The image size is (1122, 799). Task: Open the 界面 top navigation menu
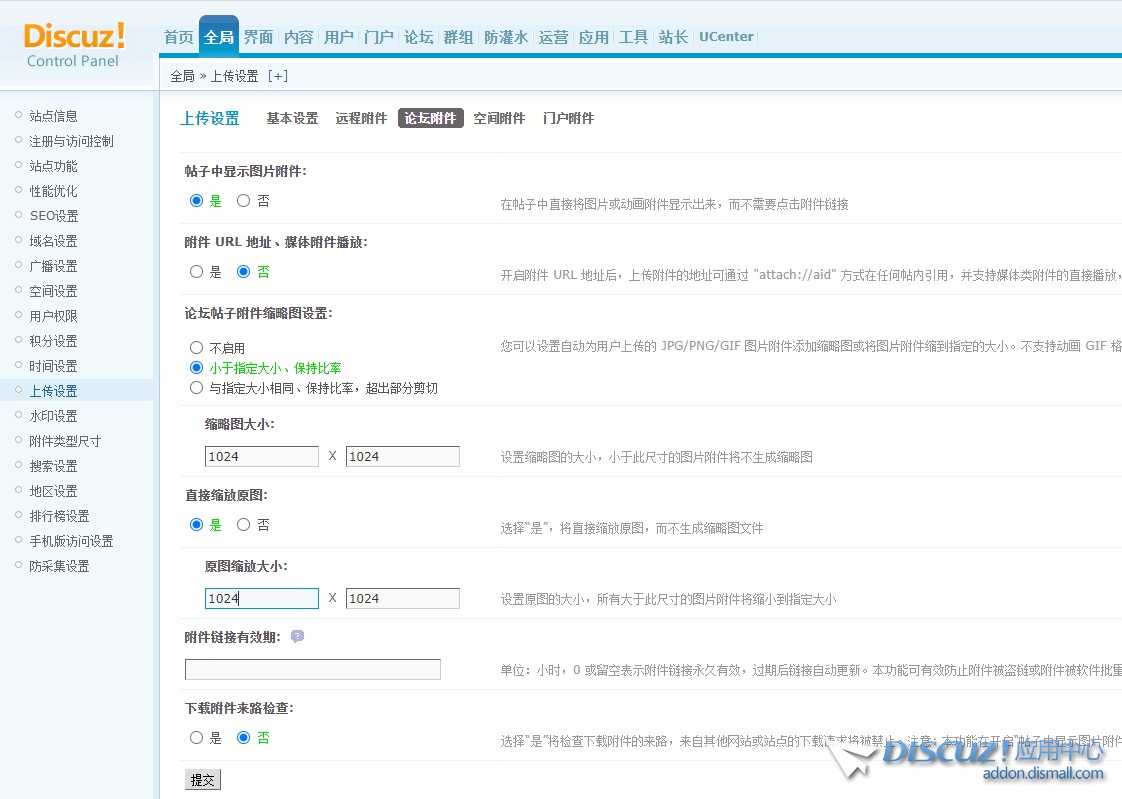click(258, 37)
